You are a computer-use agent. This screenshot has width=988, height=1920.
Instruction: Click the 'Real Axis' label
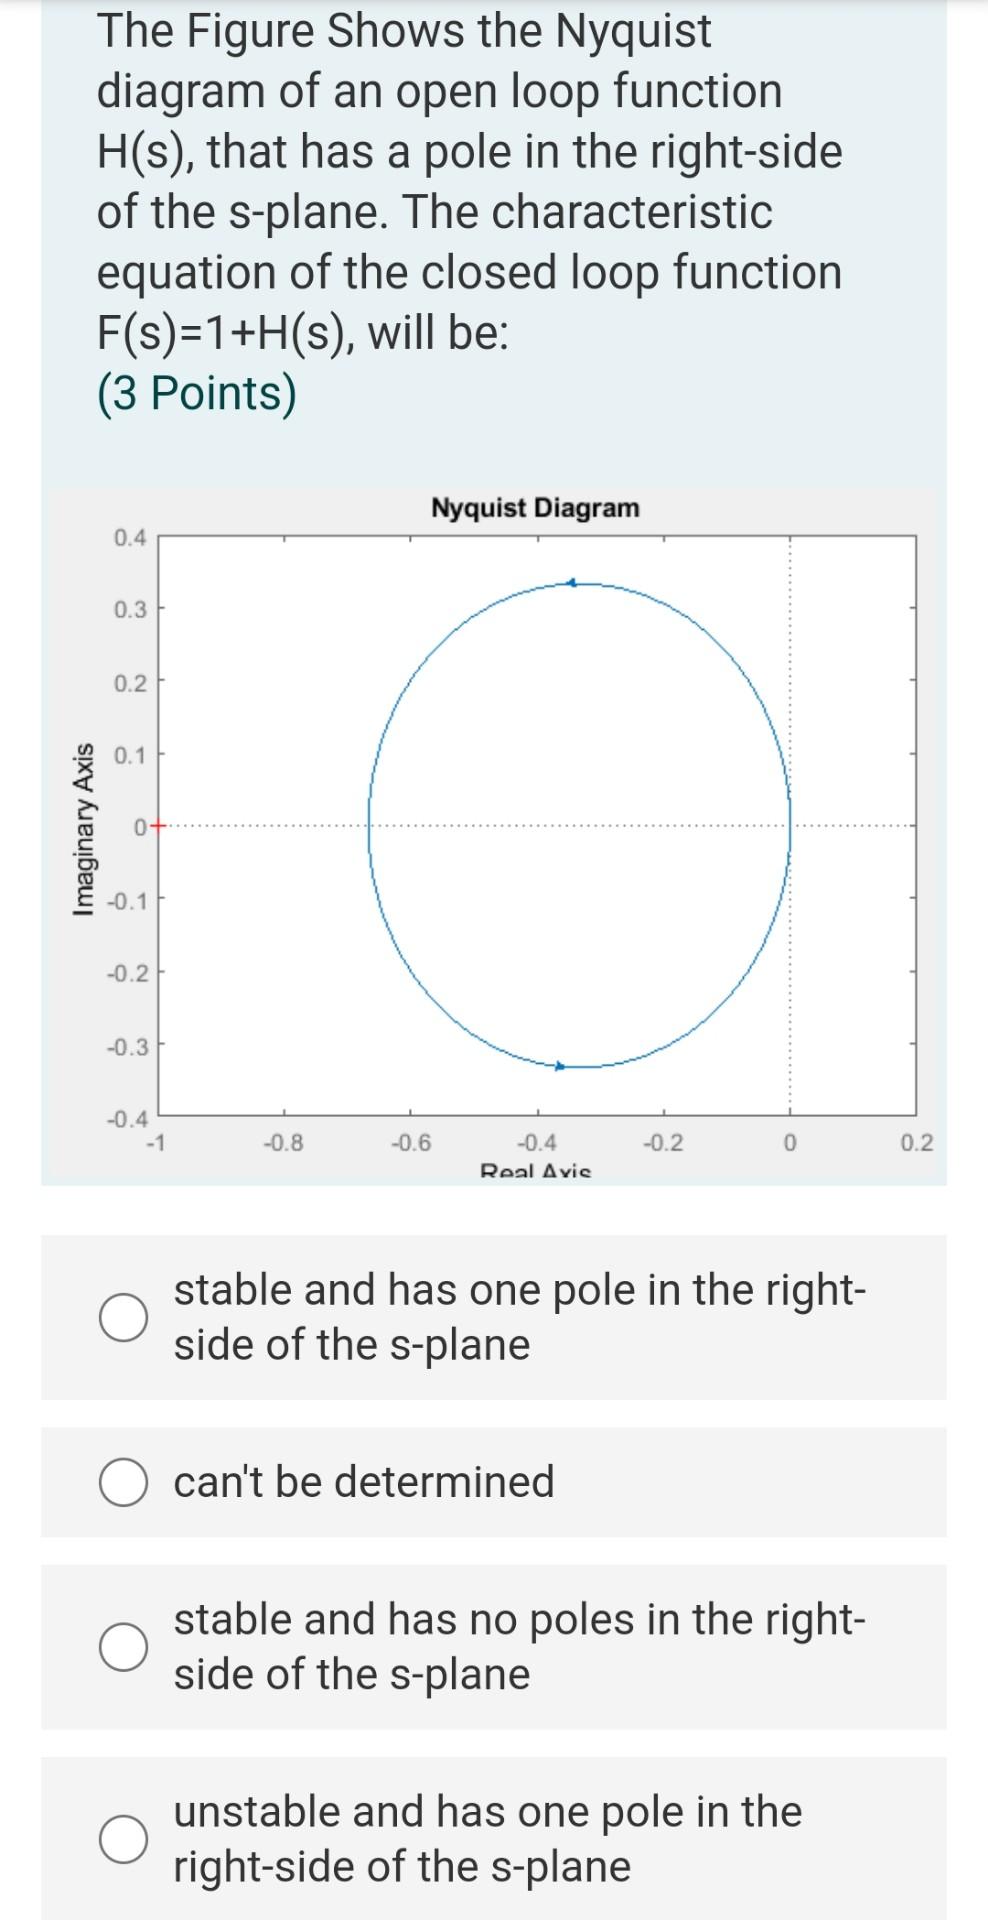[536, 1172]
